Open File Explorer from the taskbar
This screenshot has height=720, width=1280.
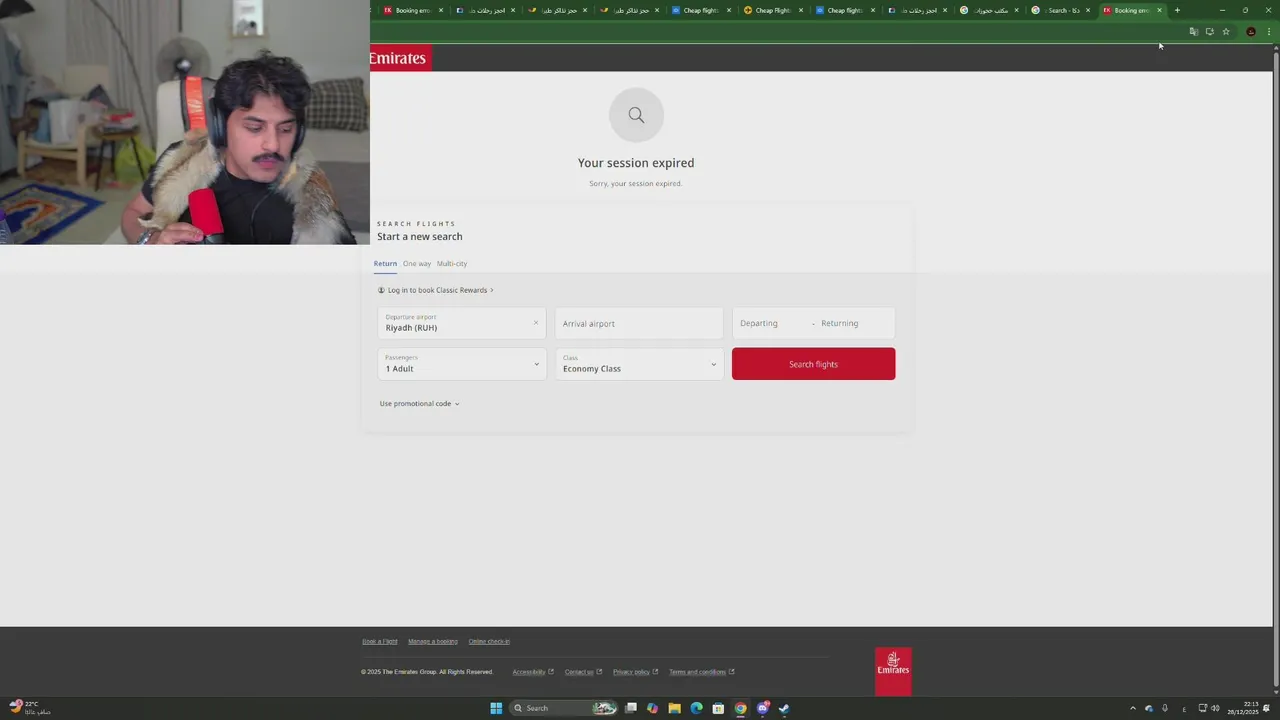point(675,708)
